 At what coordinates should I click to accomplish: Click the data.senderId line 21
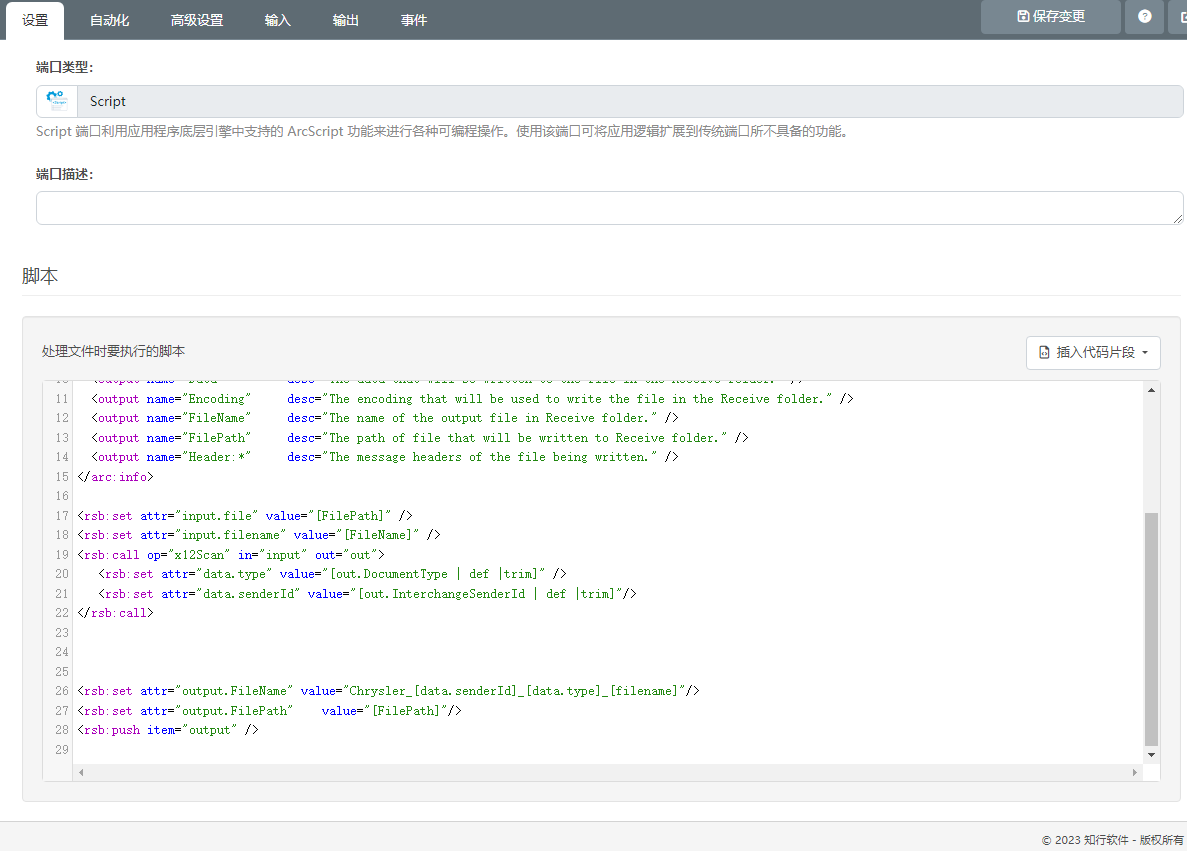coord(367,594)
